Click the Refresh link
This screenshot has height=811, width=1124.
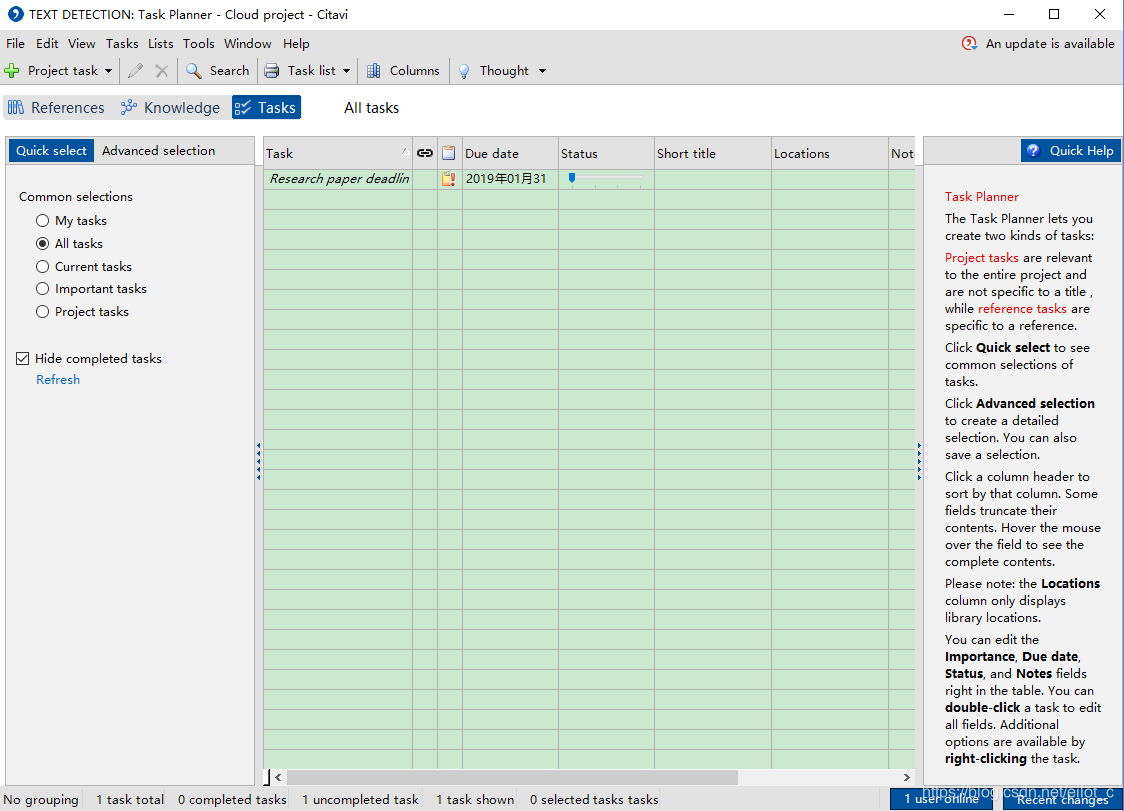[x=58, y=380]
